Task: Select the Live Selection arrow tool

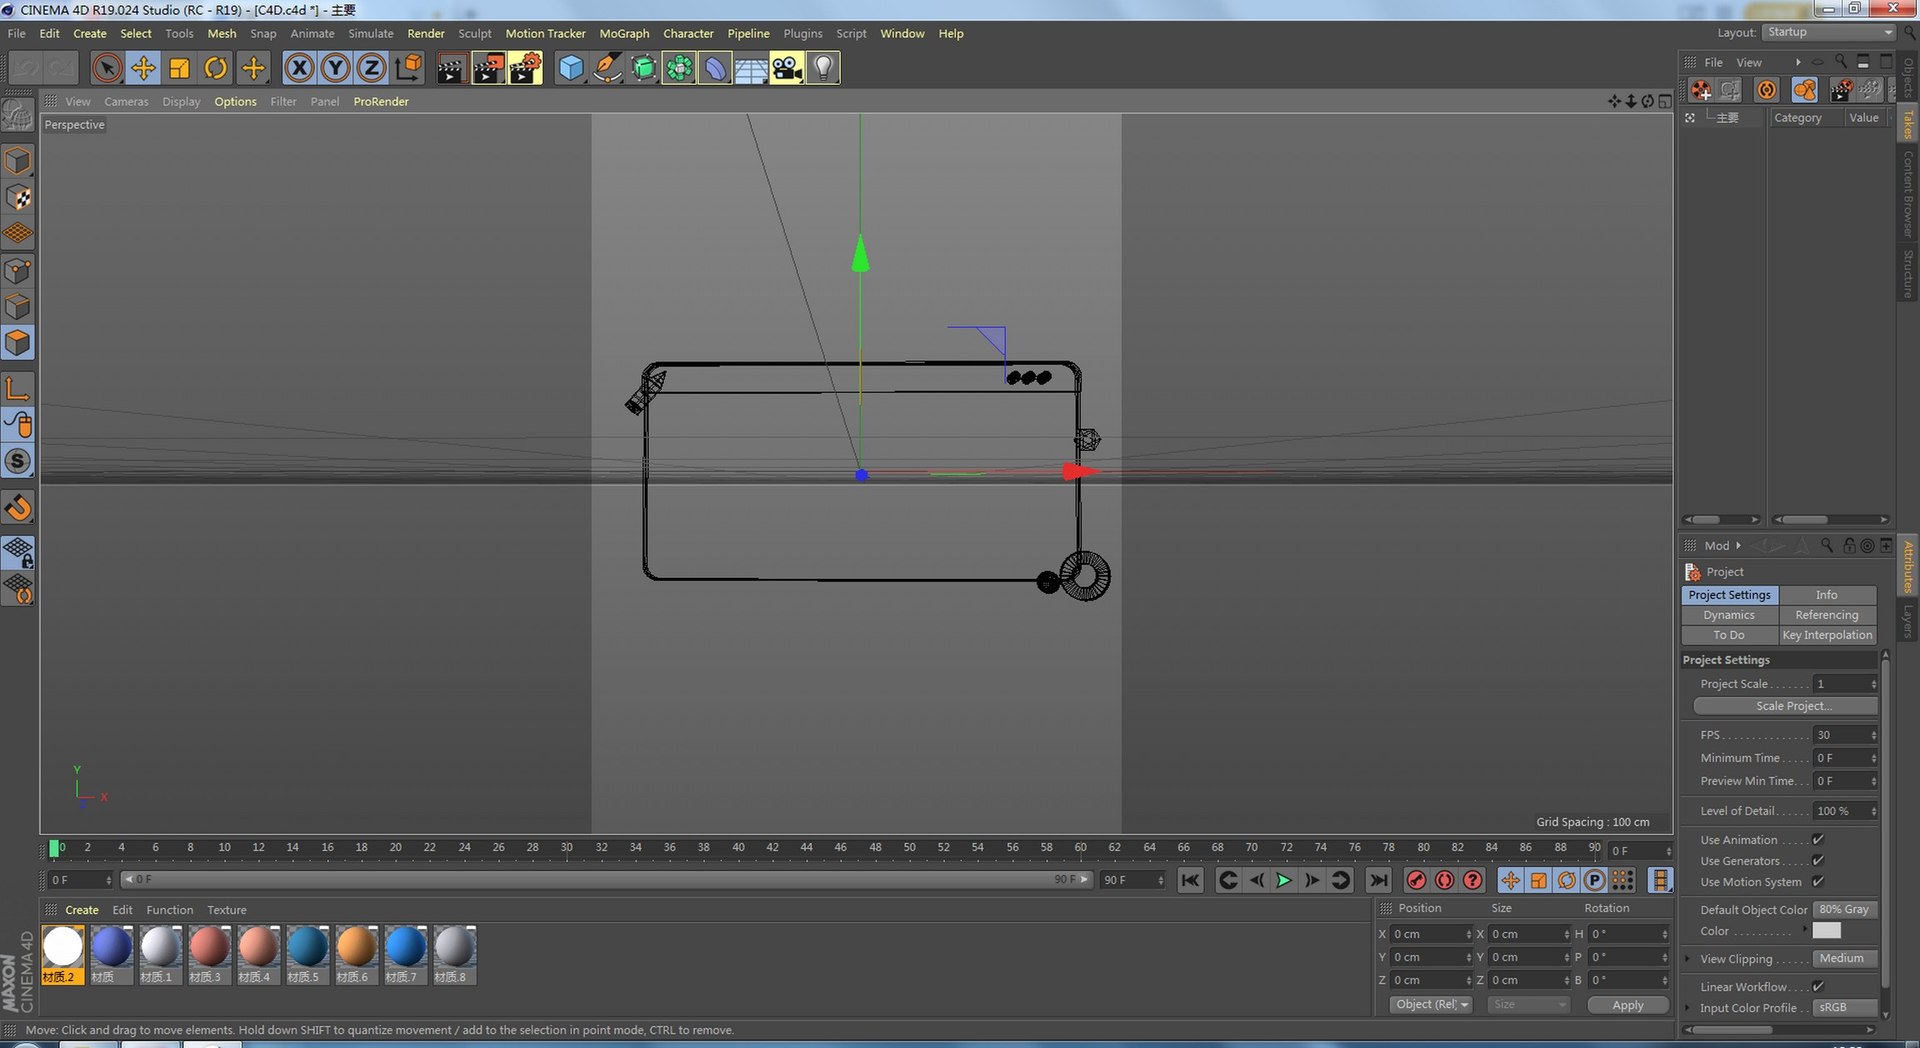Action: [x=107, y=68]
